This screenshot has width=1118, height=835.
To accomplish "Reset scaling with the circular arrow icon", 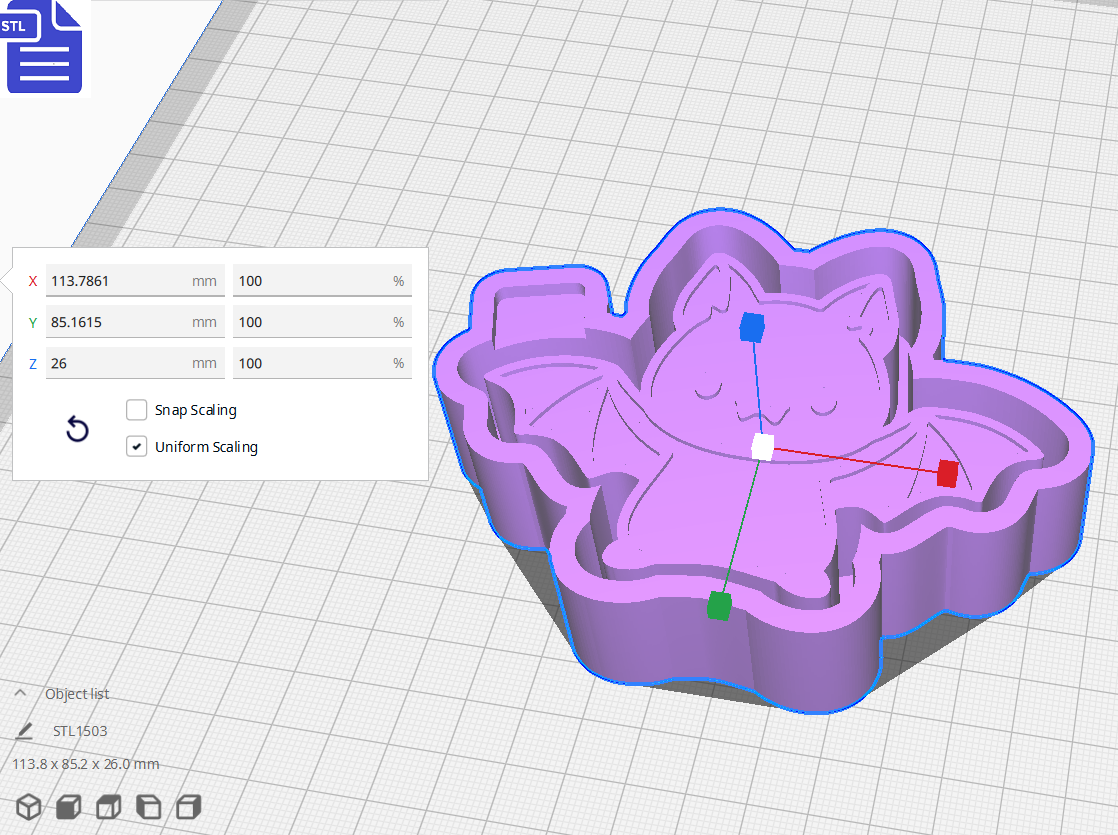I will click(x=78, y=428).
